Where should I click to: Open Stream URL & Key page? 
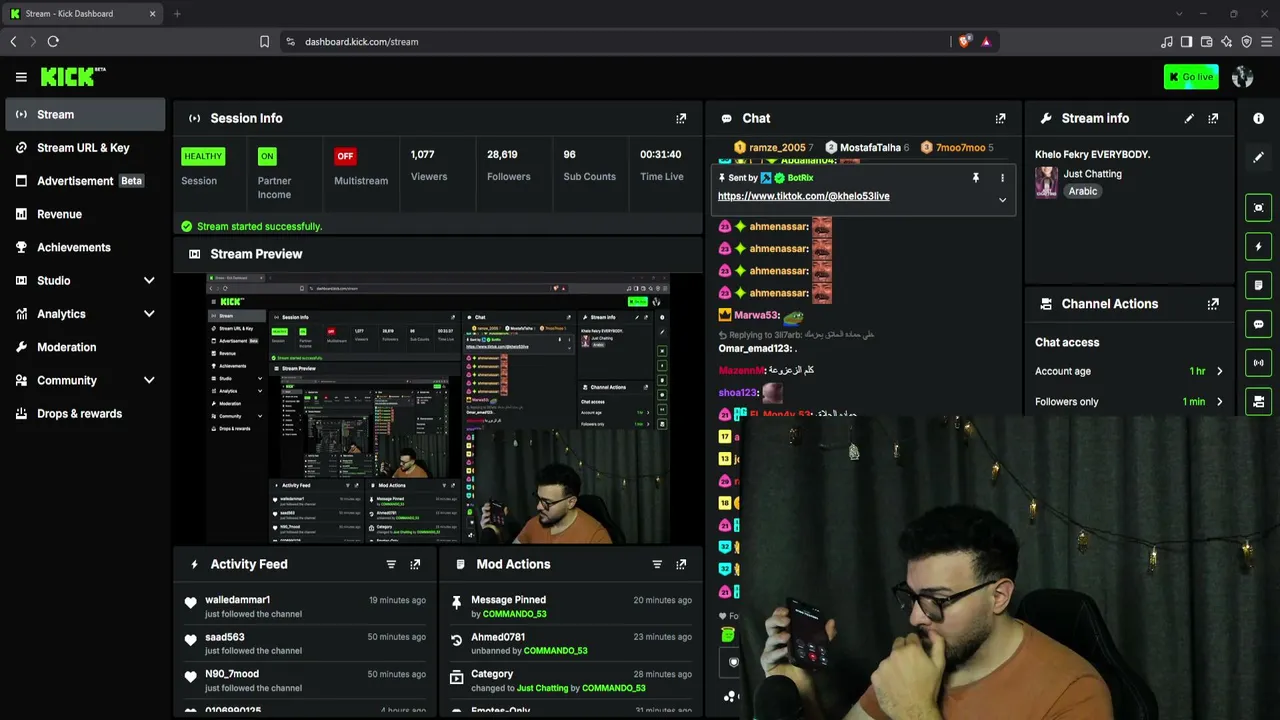(85, 148)
